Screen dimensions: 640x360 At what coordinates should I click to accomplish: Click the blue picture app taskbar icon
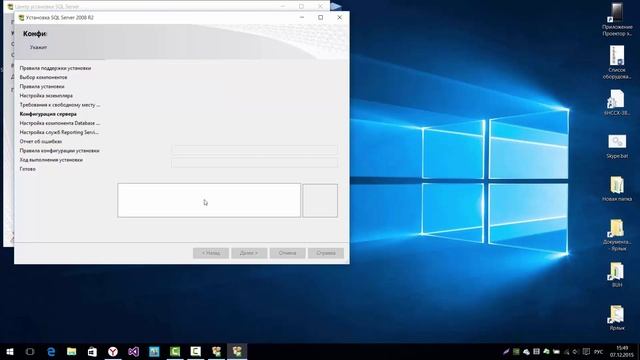(x=154, y=351)
